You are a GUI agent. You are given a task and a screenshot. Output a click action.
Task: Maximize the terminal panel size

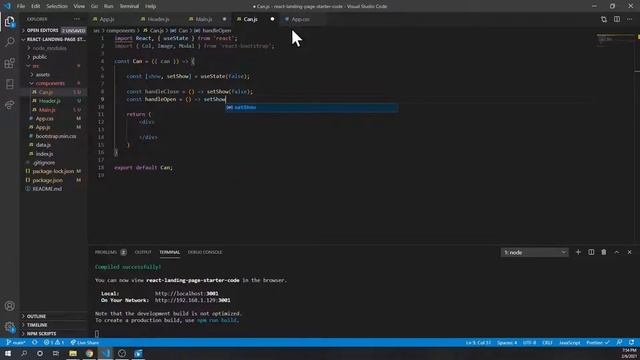617,252
